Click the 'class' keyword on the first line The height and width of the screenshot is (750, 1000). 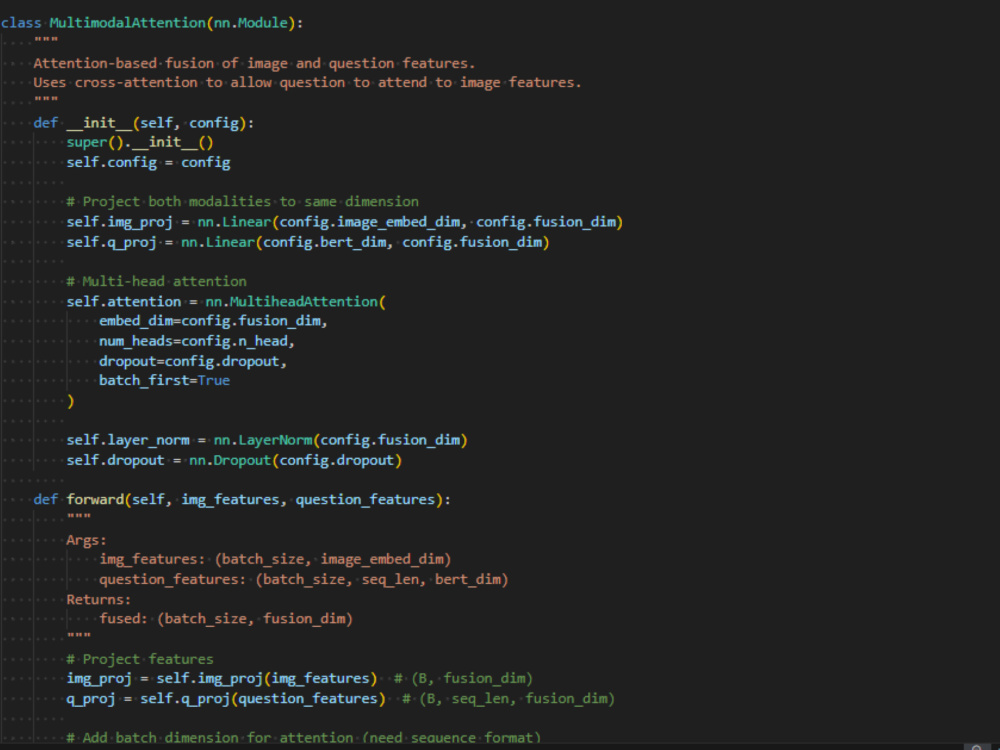coord(21,23)
